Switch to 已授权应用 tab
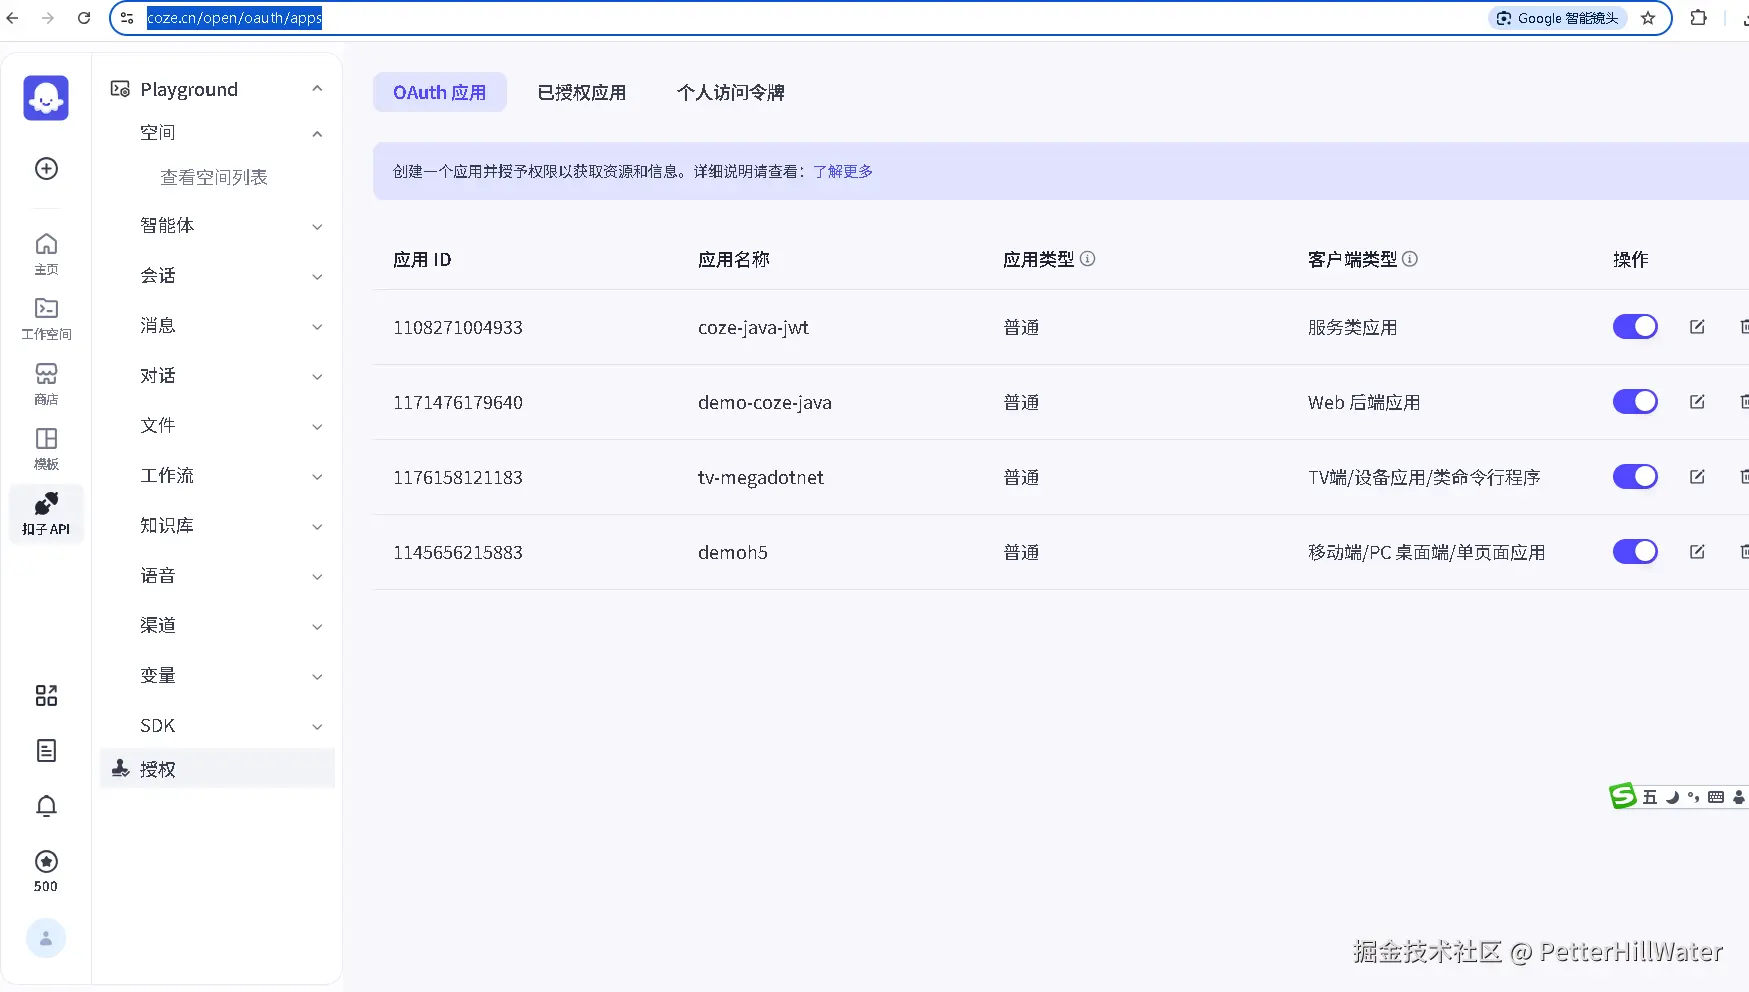Image resolution: width=1749 pixels, height=992 pixels. pos(582,92)
